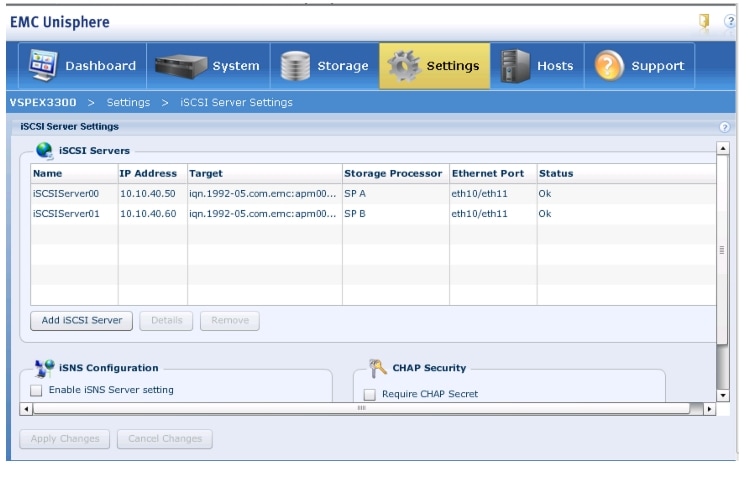Click the vertical scrollbar up arrow
The height and width of the screenshot is (488, 750).
(x=723, y=148)
